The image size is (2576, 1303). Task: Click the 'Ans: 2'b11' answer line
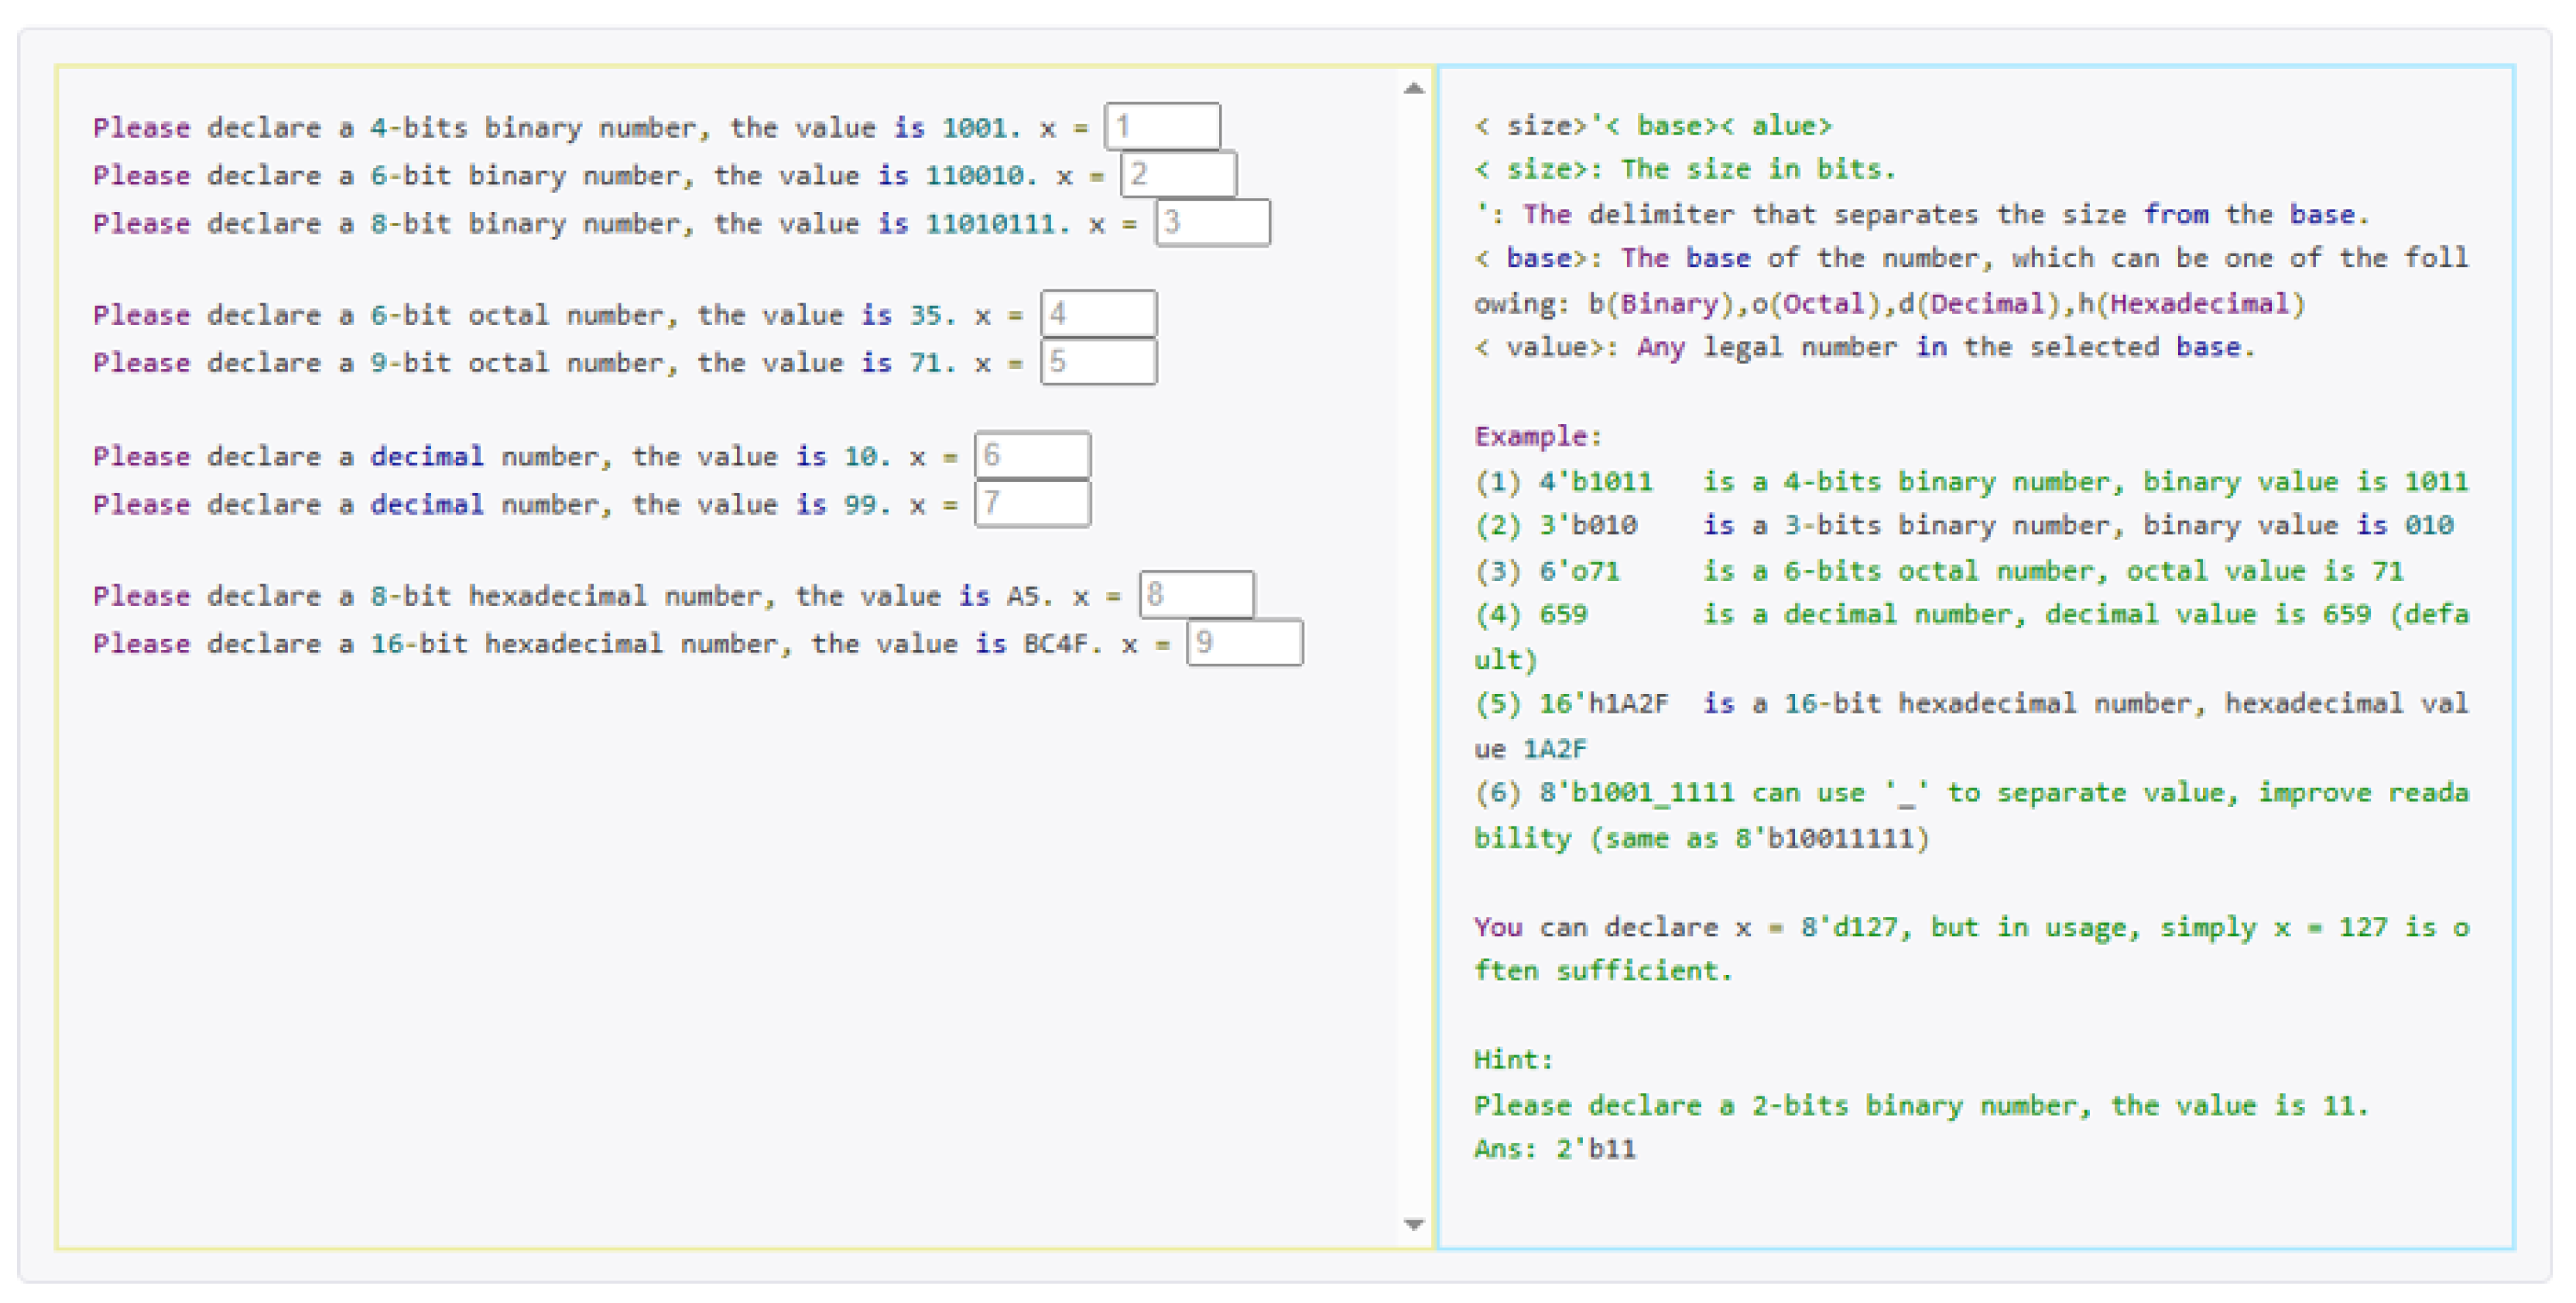pyautogui.click(x=1554, y=1149)
